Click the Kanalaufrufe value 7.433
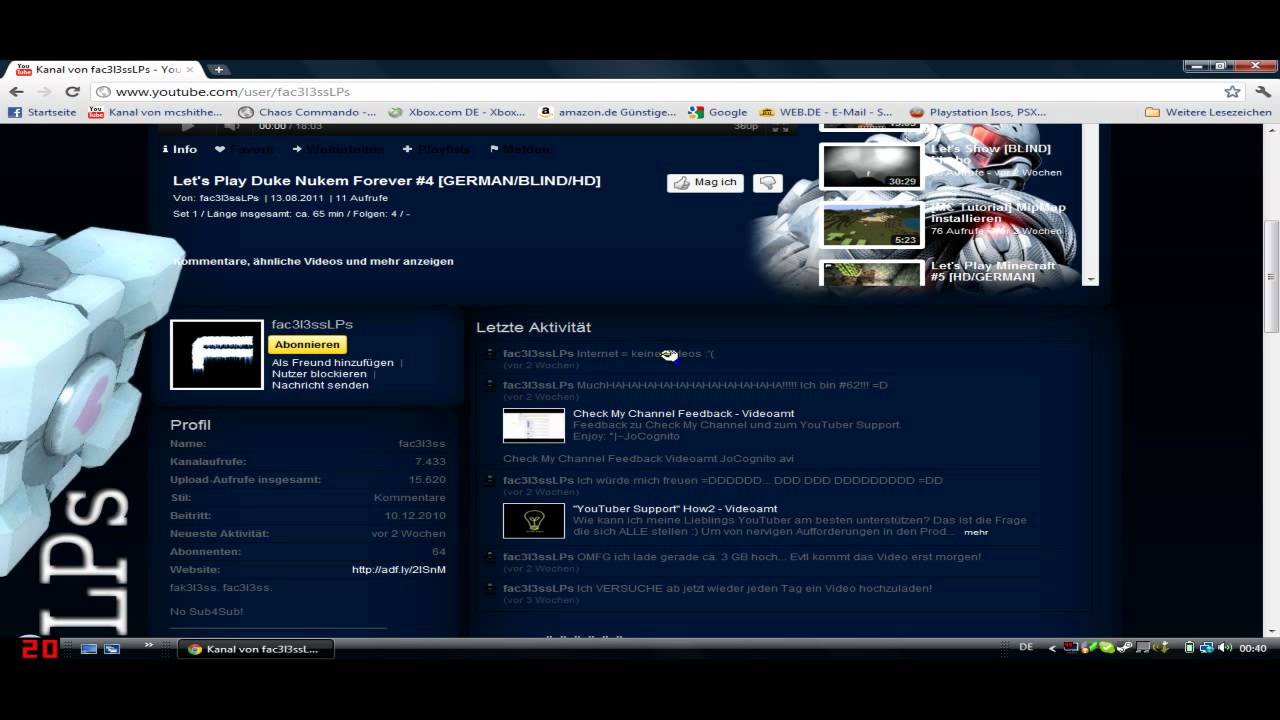The height and width of the screenshot is (720, 1280). pos(430,462)
